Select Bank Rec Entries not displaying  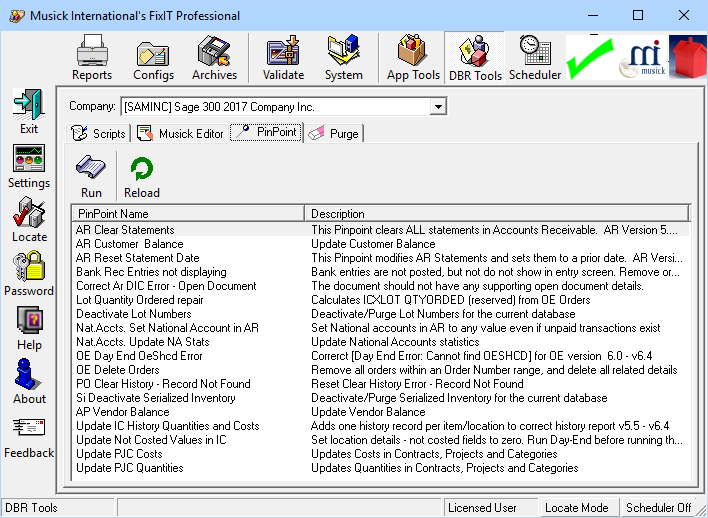click(381, 272)
